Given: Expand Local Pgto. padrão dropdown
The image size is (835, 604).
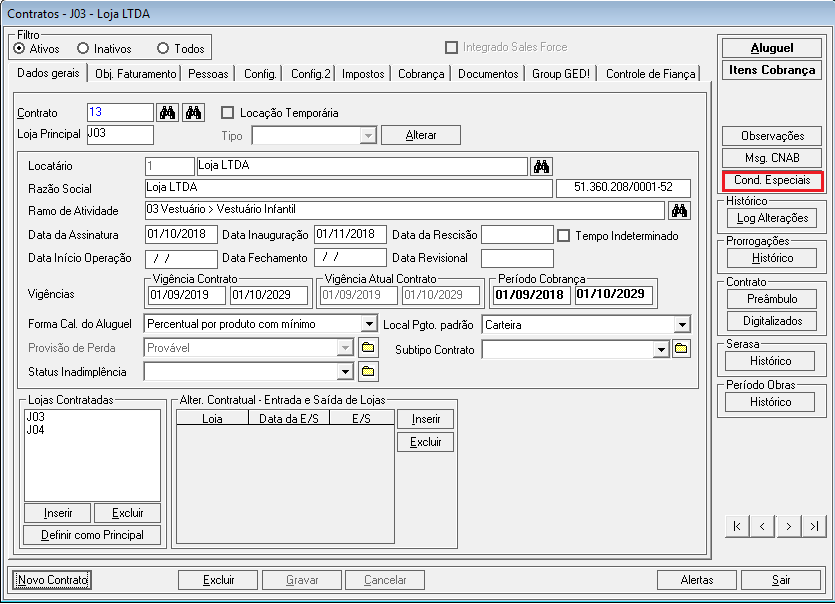Looking at the screenshot, I should coord(682,324).
